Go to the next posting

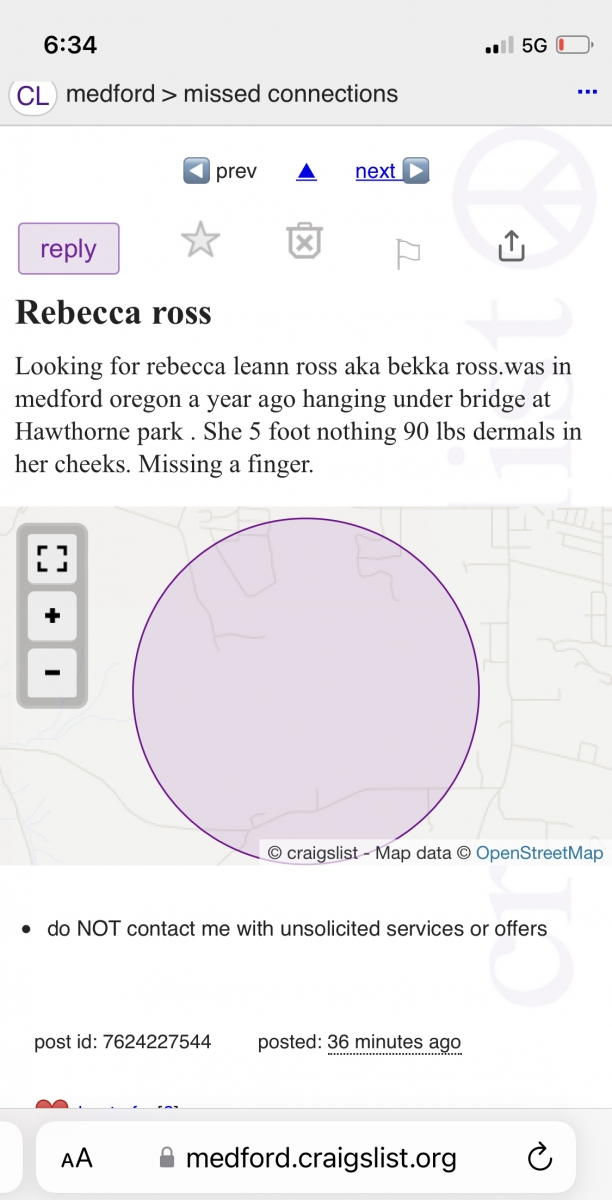click(x=391, y=171)
